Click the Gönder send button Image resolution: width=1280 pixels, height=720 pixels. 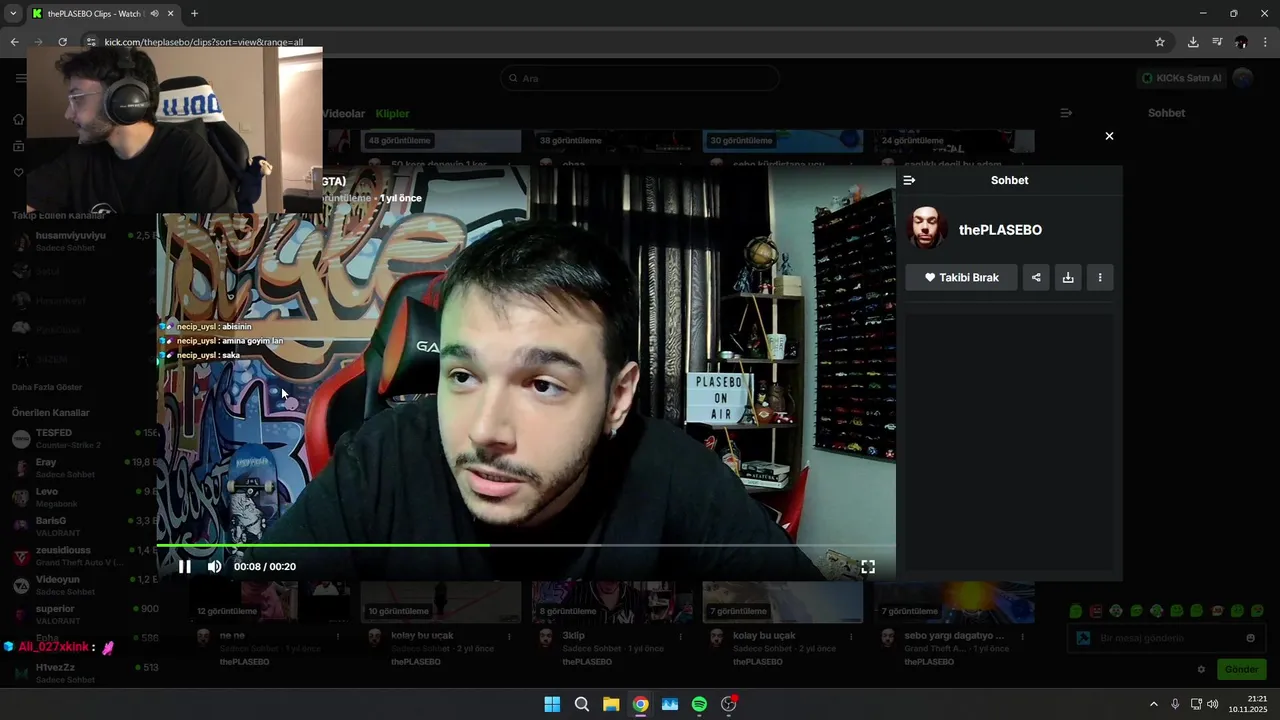[x=1241, y=670]
